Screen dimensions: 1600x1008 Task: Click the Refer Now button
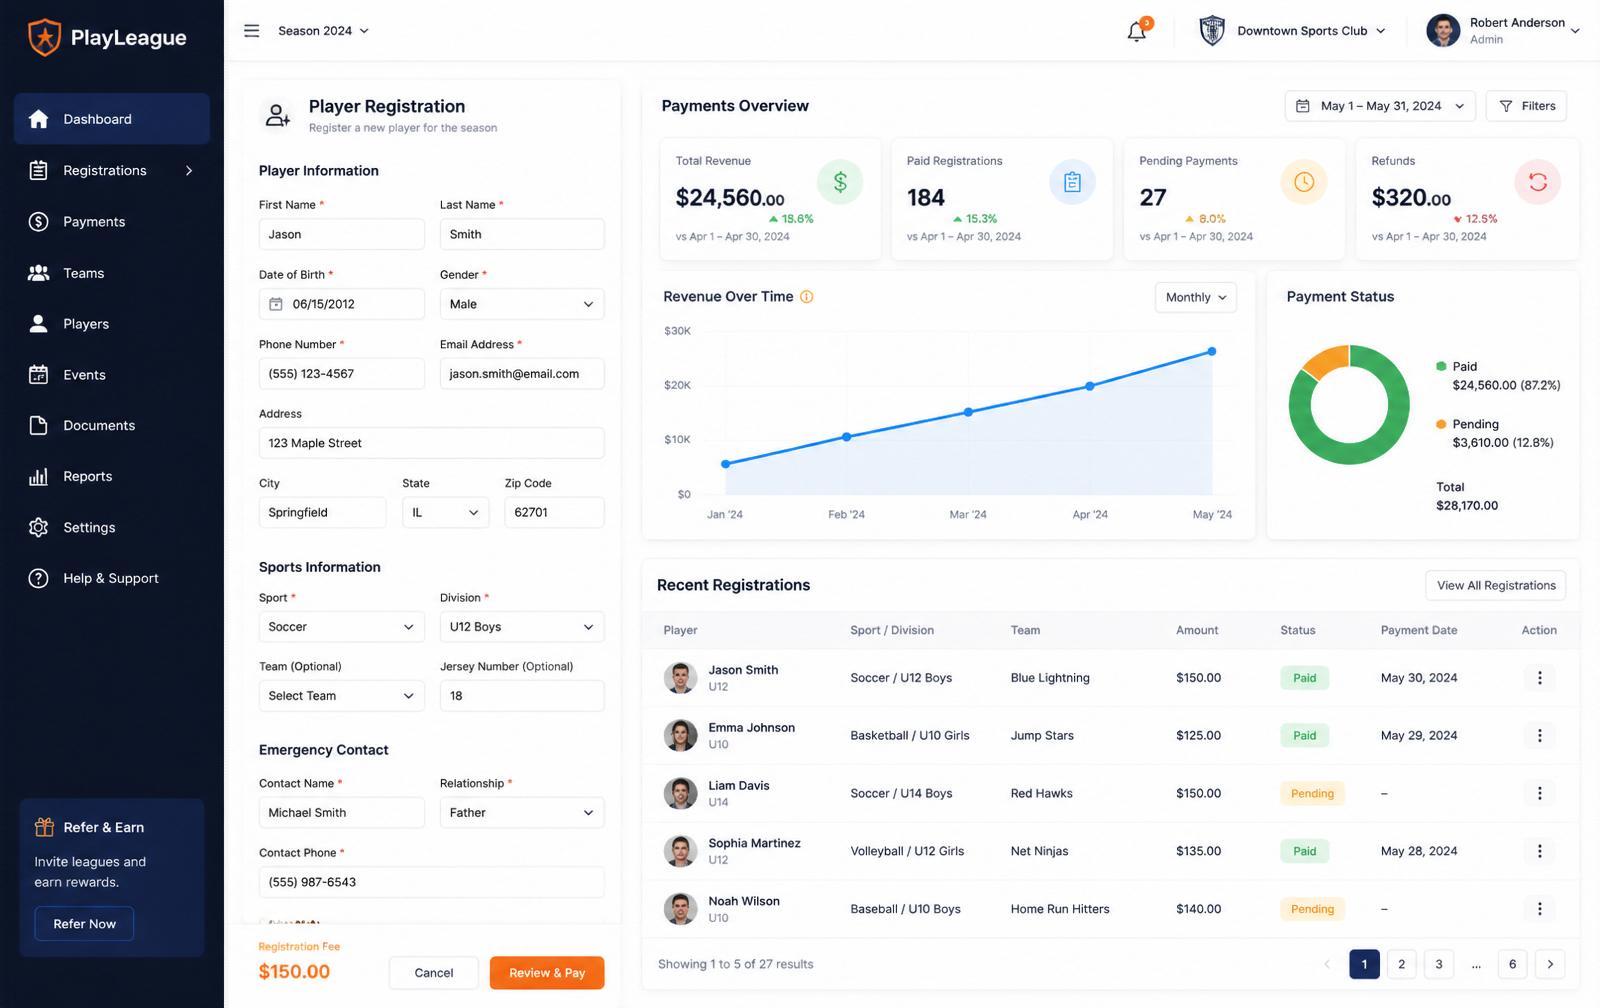85,924
